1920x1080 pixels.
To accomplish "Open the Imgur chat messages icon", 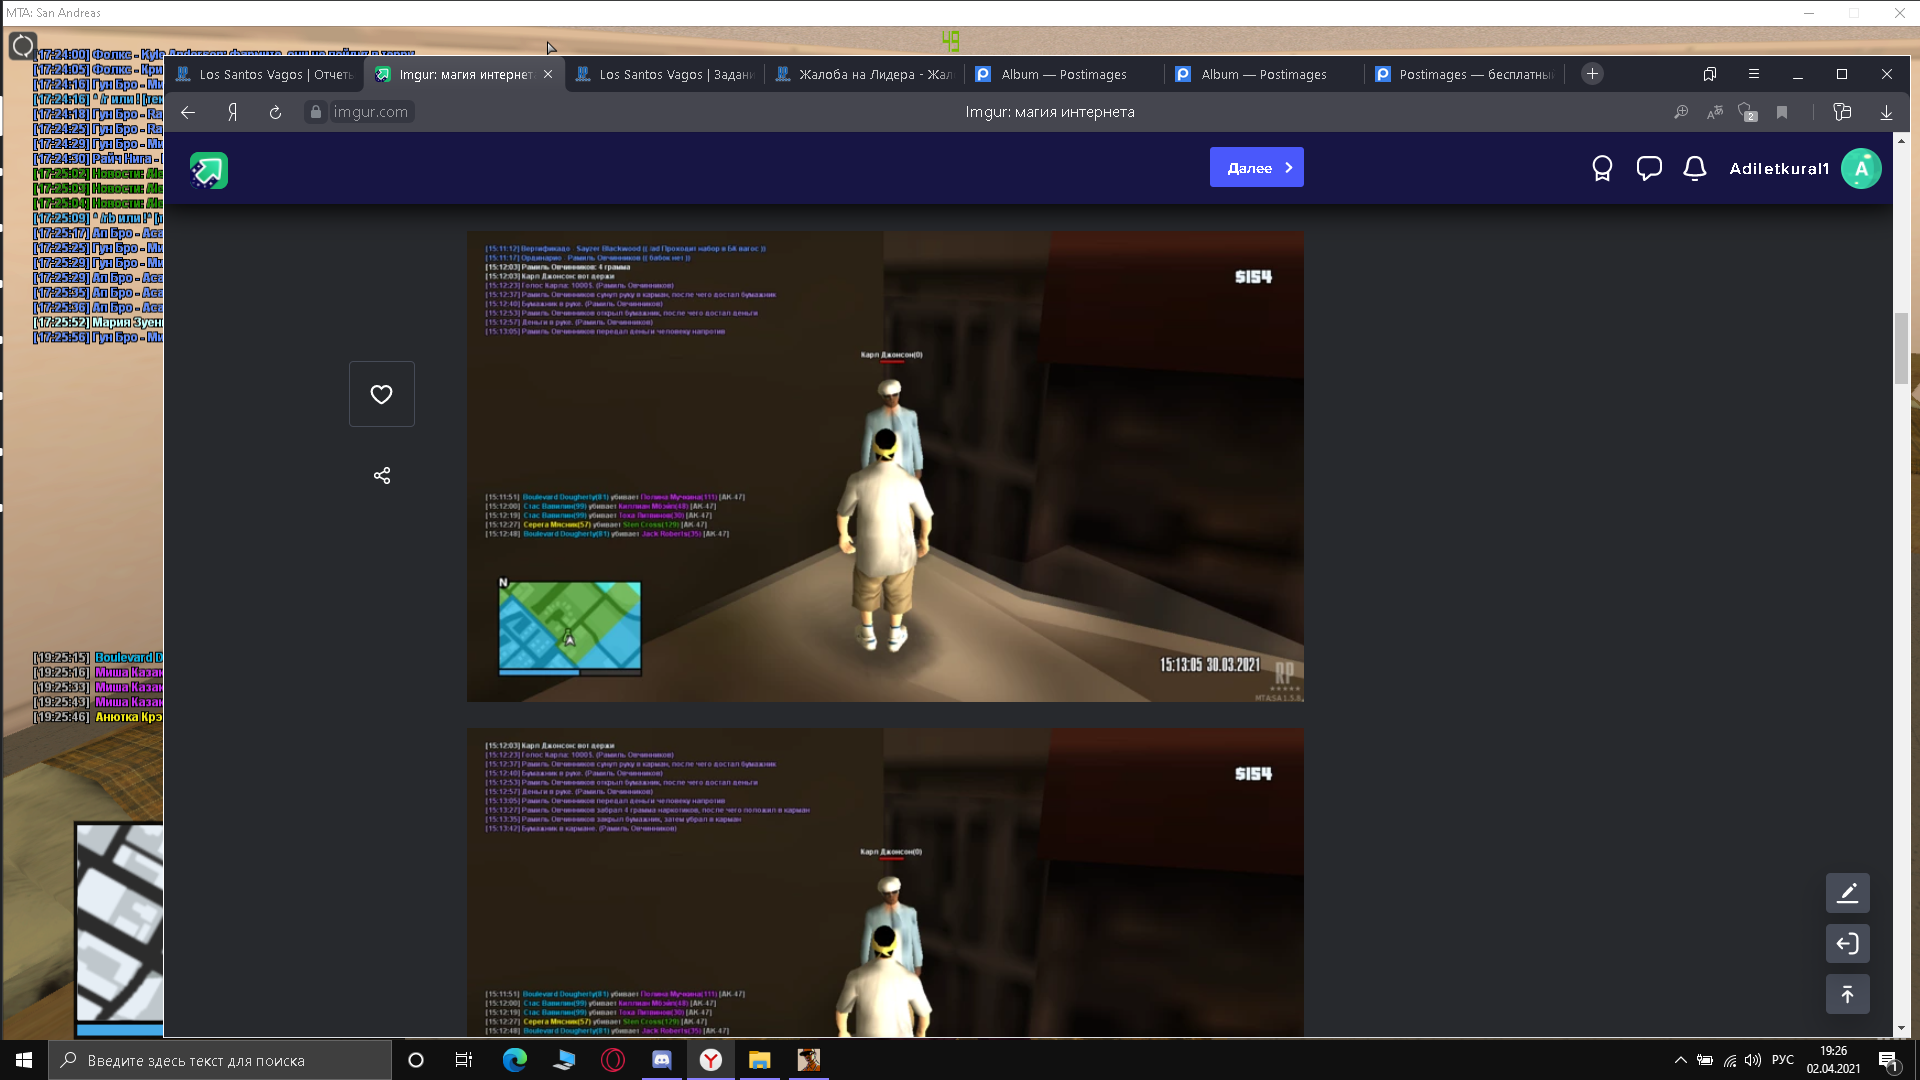I will click(1648, 168).
